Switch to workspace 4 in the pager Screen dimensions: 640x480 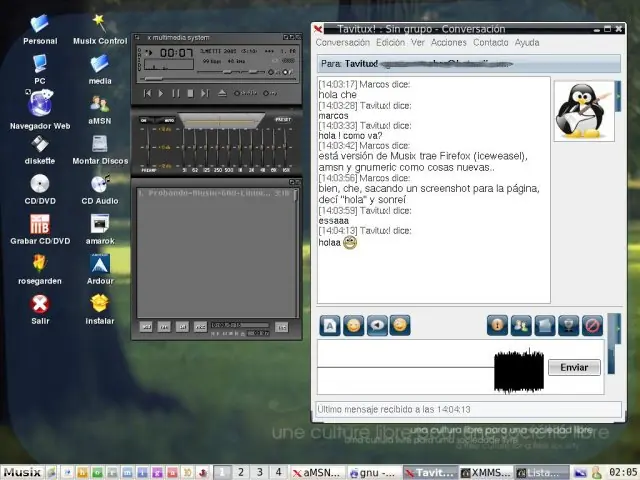[278, 473]
